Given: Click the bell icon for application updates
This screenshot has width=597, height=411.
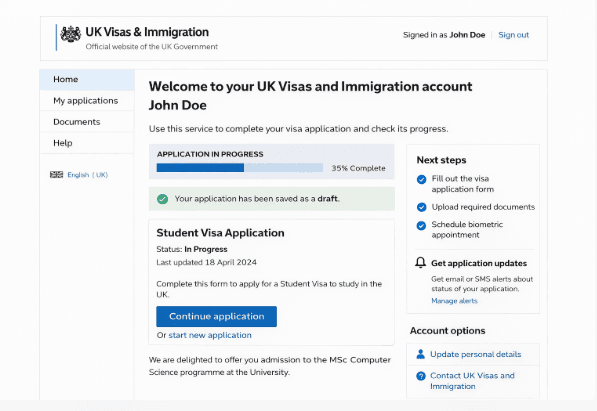Looking at the screenshot, I should point(420,262).
